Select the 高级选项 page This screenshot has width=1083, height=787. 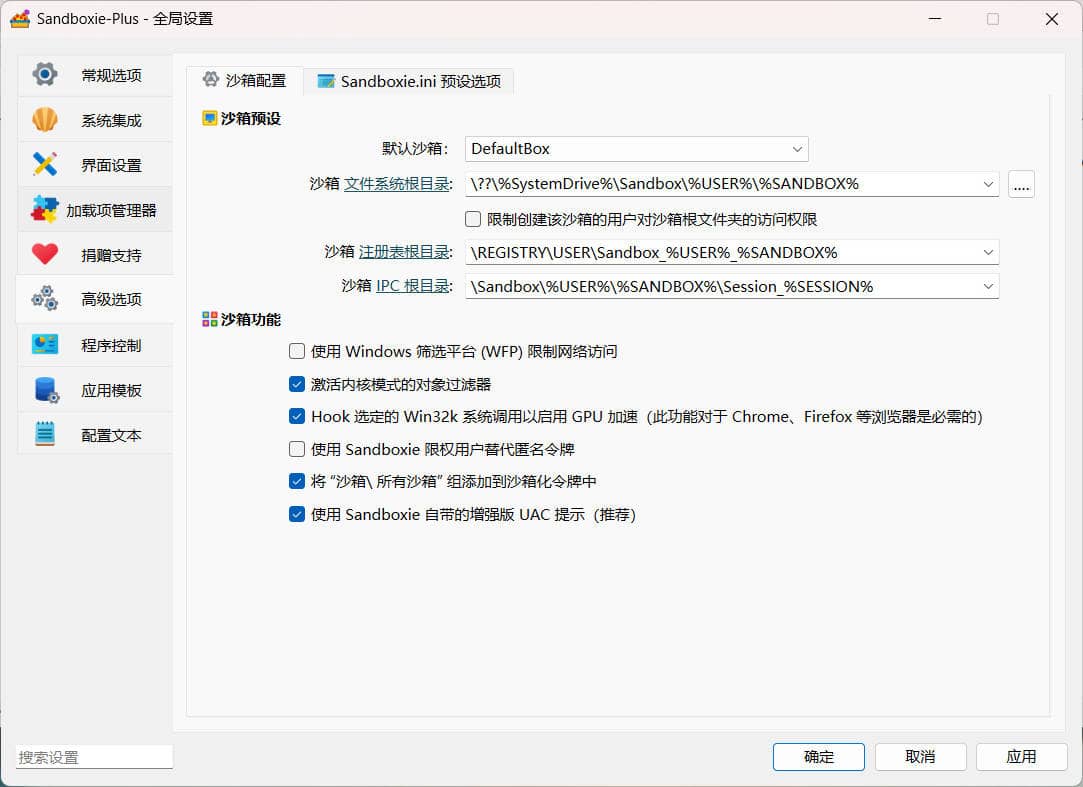[x=95, y=299]
